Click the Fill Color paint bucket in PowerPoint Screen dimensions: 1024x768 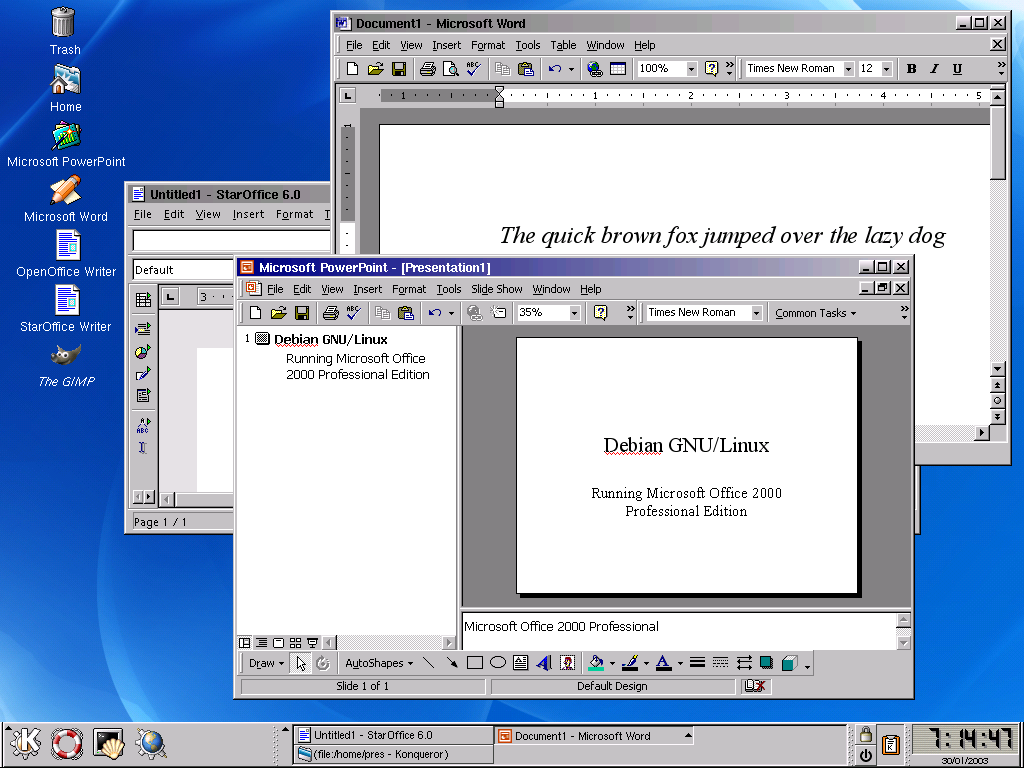(596, 663)
